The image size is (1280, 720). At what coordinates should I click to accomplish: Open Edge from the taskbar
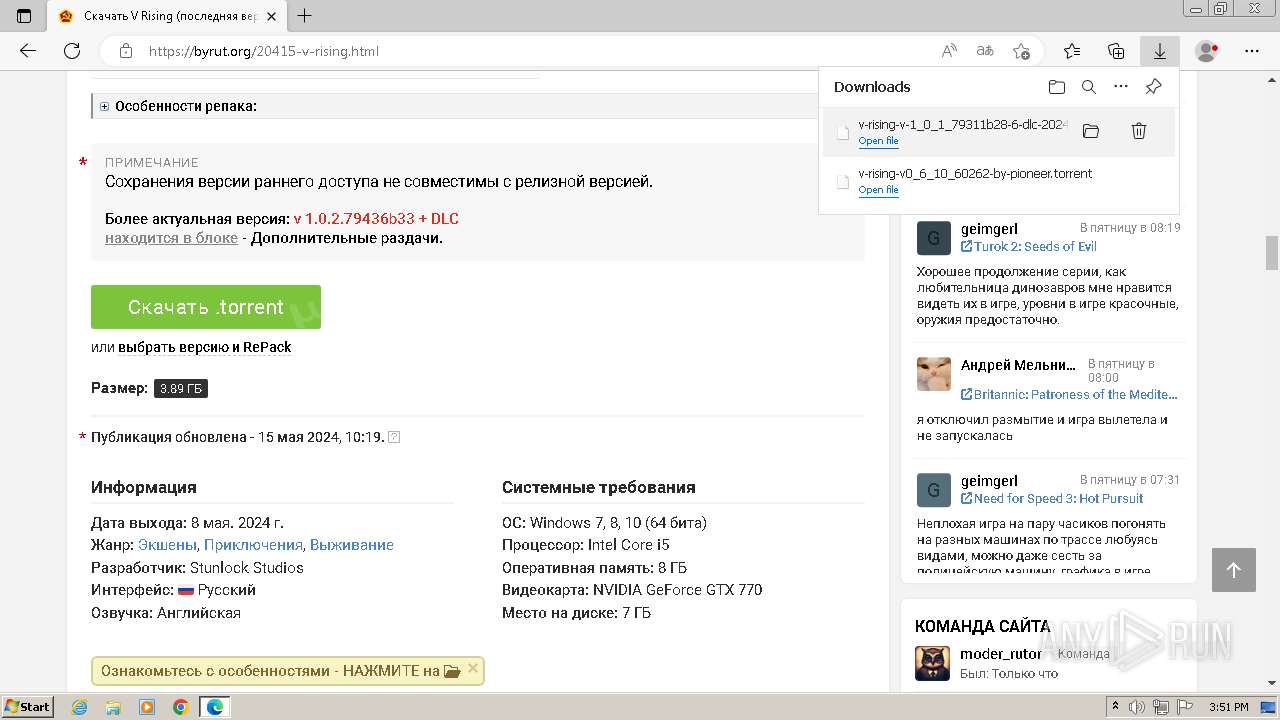tap(214, 707)
